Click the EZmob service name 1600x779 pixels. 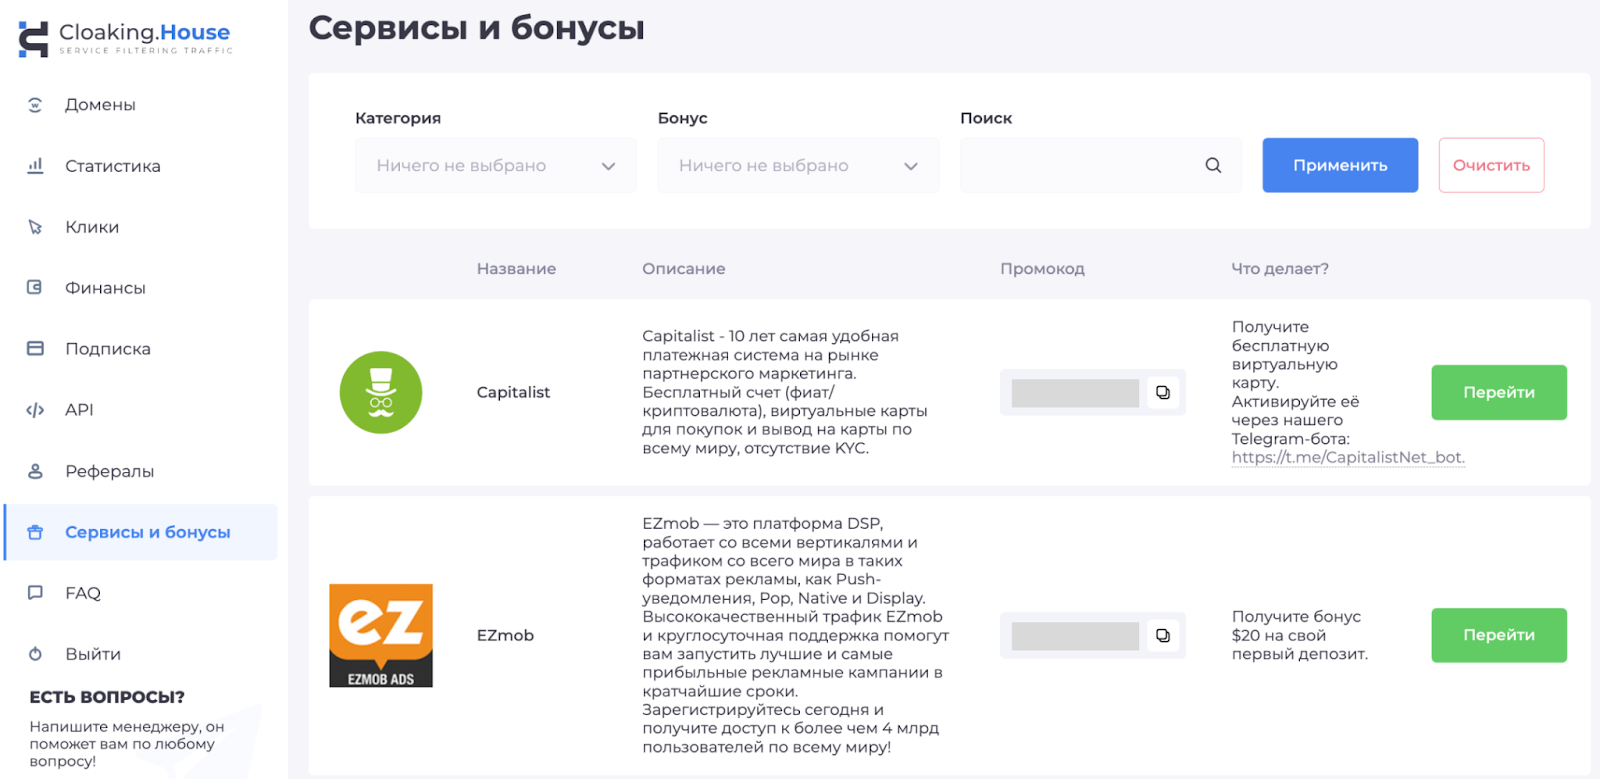coord(505,635)
